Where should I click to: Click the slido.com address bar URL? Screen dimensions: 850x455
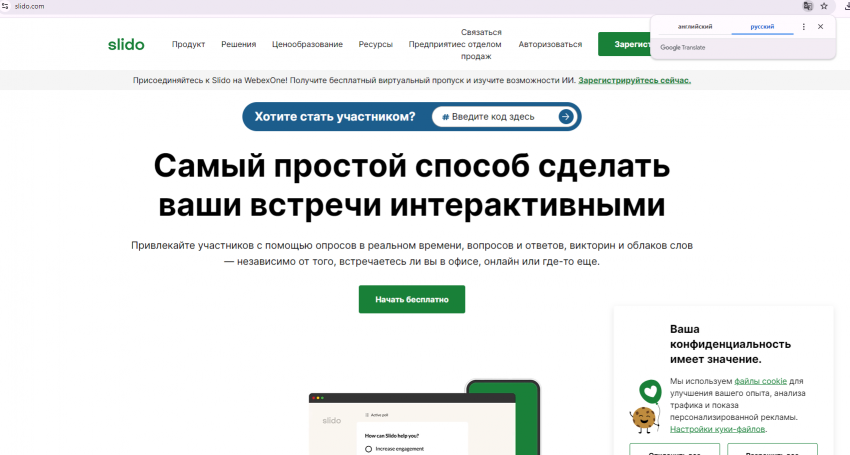30,7
